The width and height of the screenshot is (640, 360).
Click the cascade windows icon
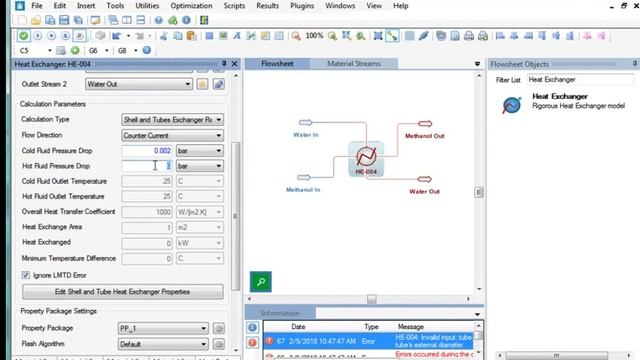(x=113, y=20)
